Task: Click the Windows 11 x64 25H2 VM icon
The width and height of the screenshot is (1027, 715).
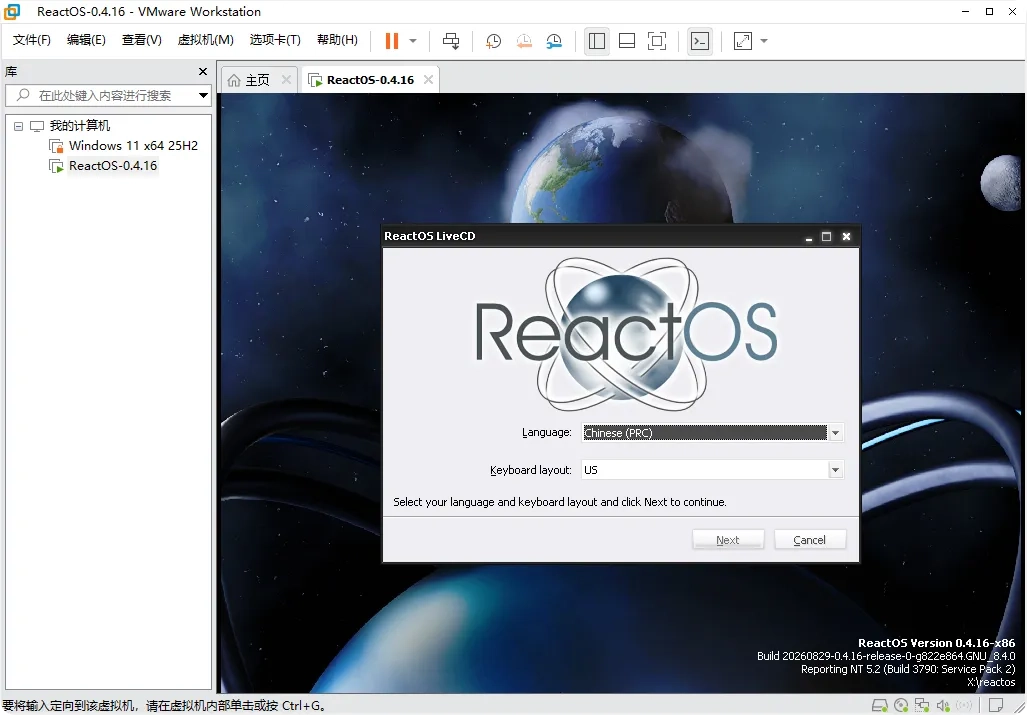Action: click(x=56, y=146)
